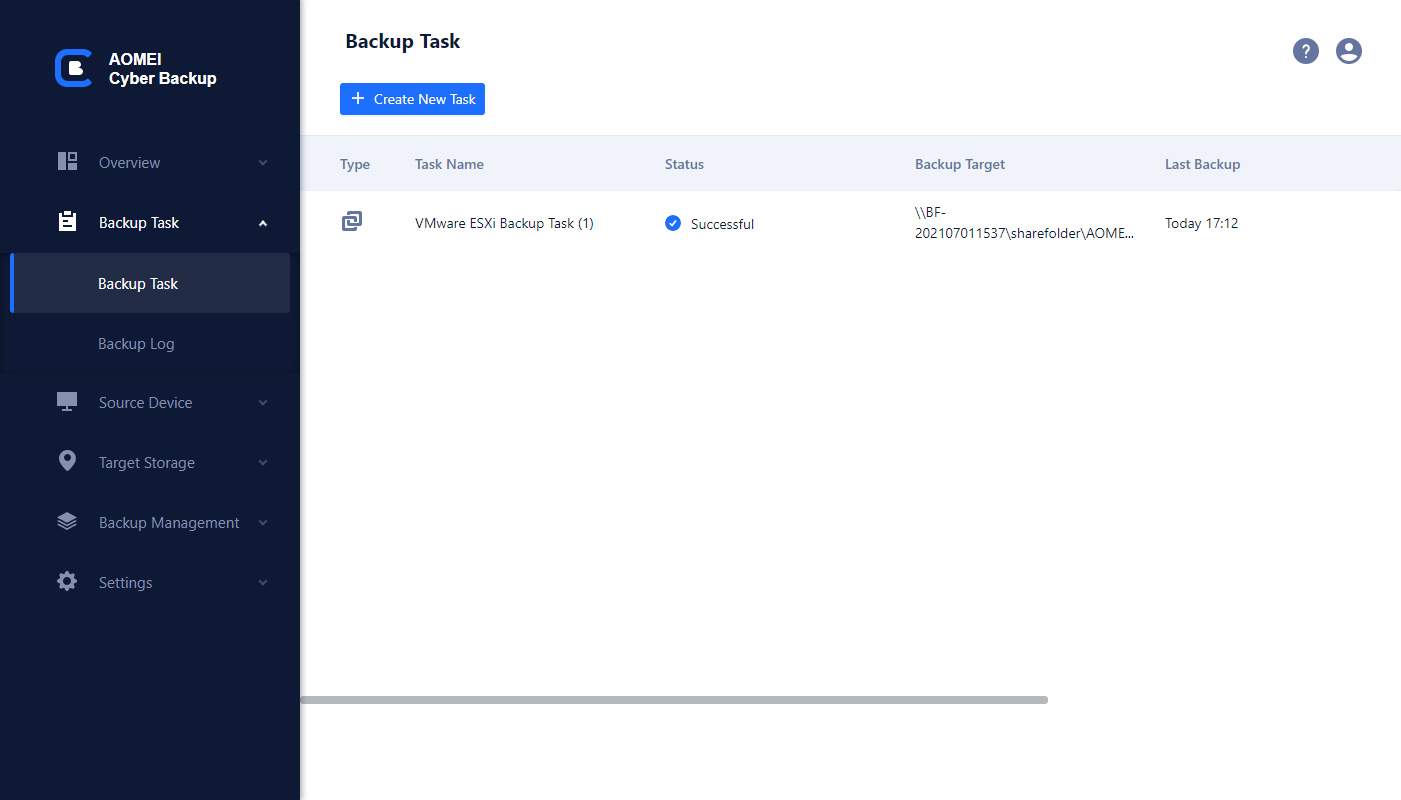Expand the Settings chevron
The width and height of the screenshot is (1401, 800).
point(263,583)
